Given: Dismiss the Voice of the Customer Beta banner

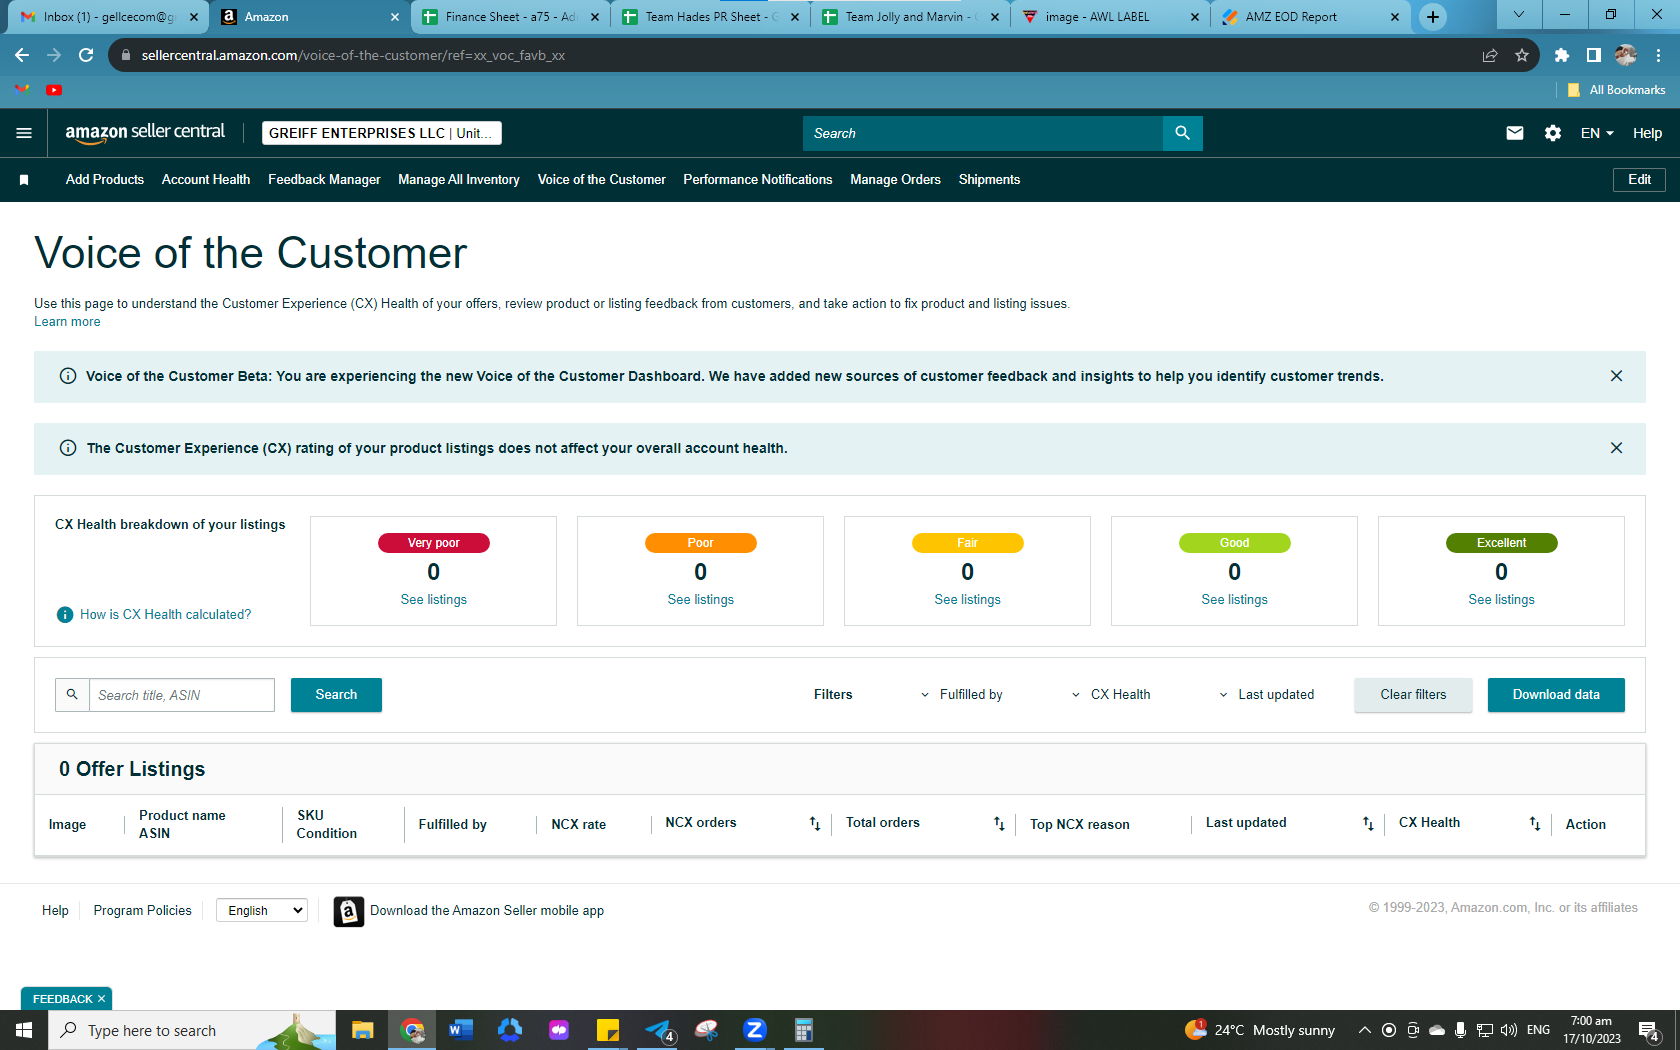Looking at the screenshot, I should 1616,376.
